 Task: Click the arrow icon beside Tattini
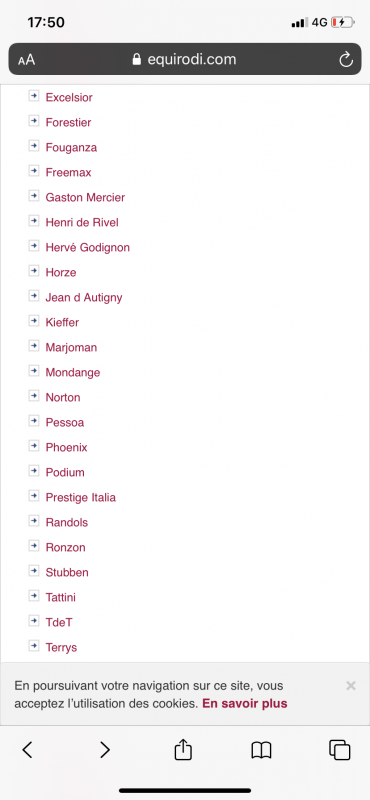pos(34,596)
